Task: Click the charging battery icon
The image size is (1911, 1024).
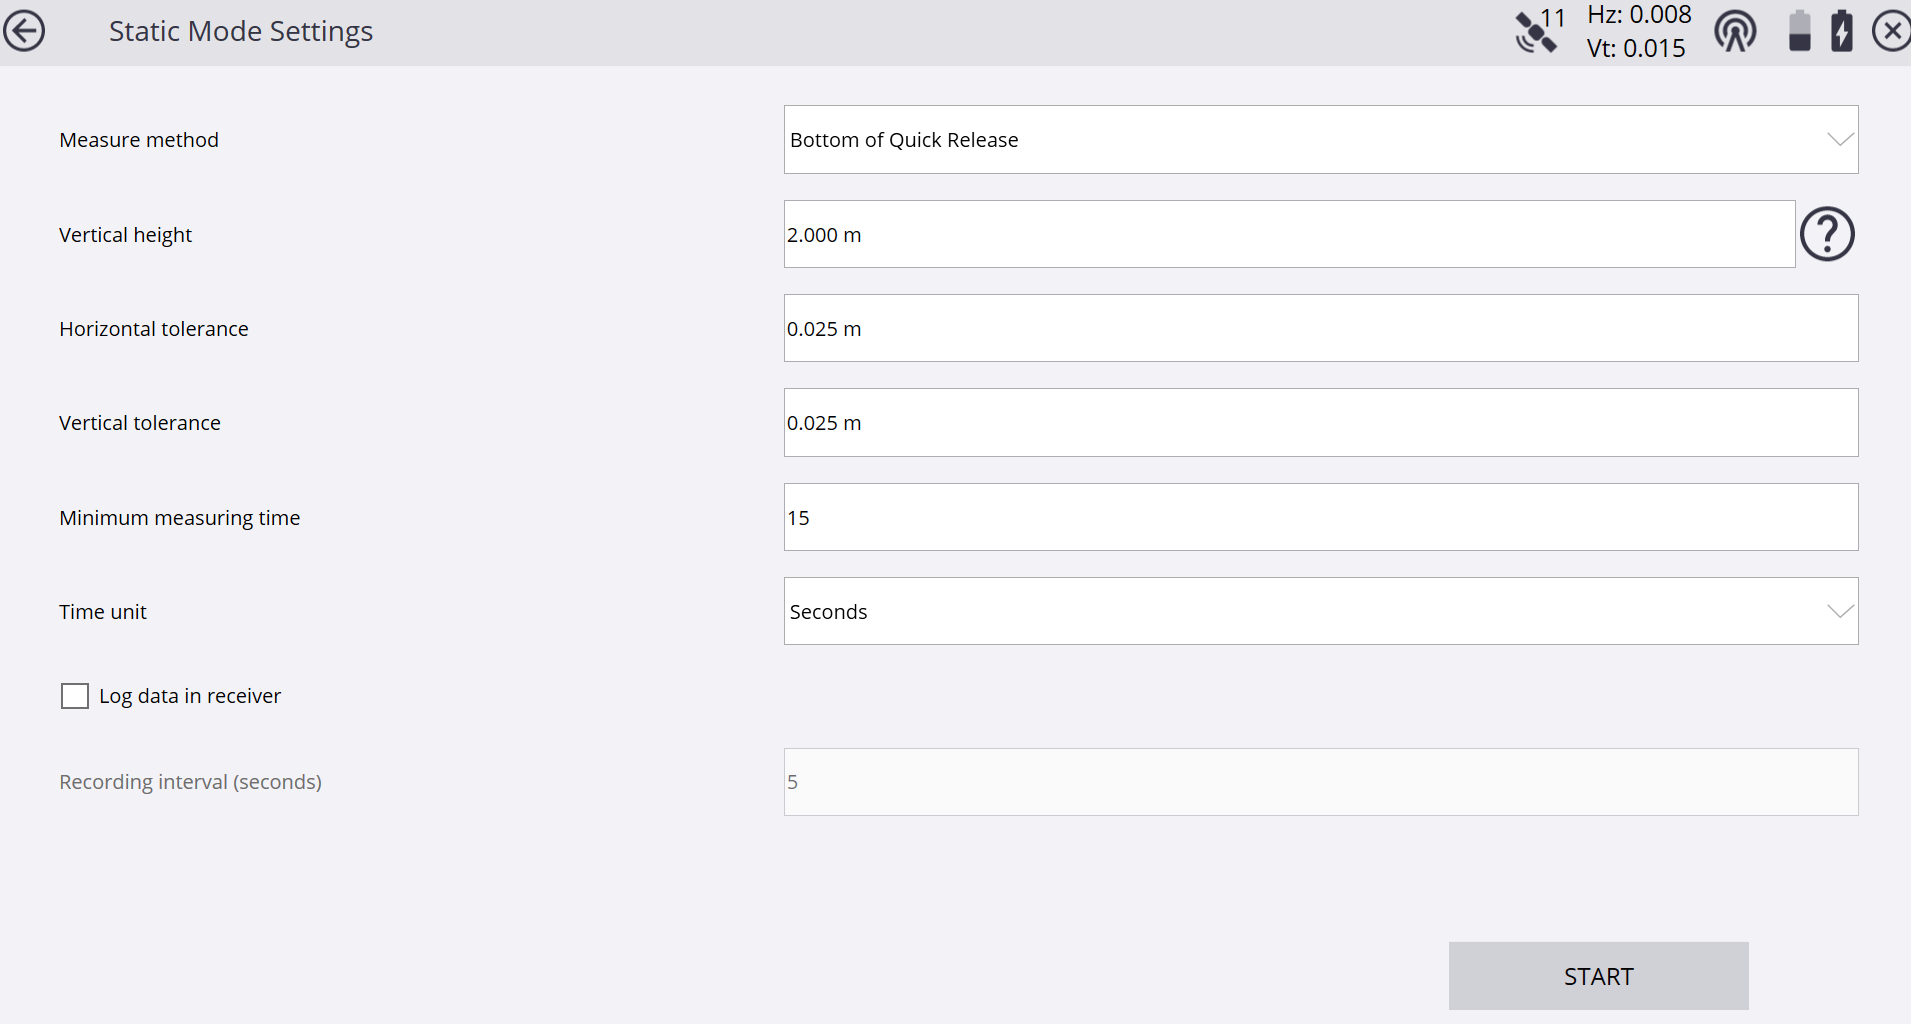Action: point(1841,31)
